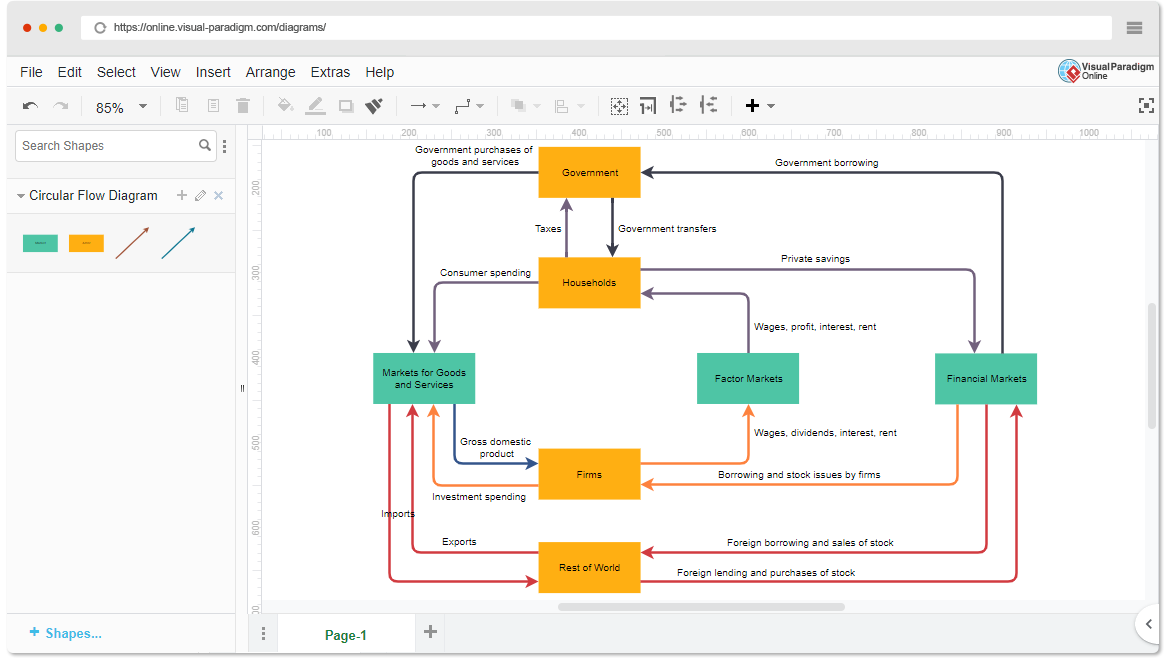Pick the orange rectangle palette shape
The image size is (1170, 665).
tap(87, 243)
